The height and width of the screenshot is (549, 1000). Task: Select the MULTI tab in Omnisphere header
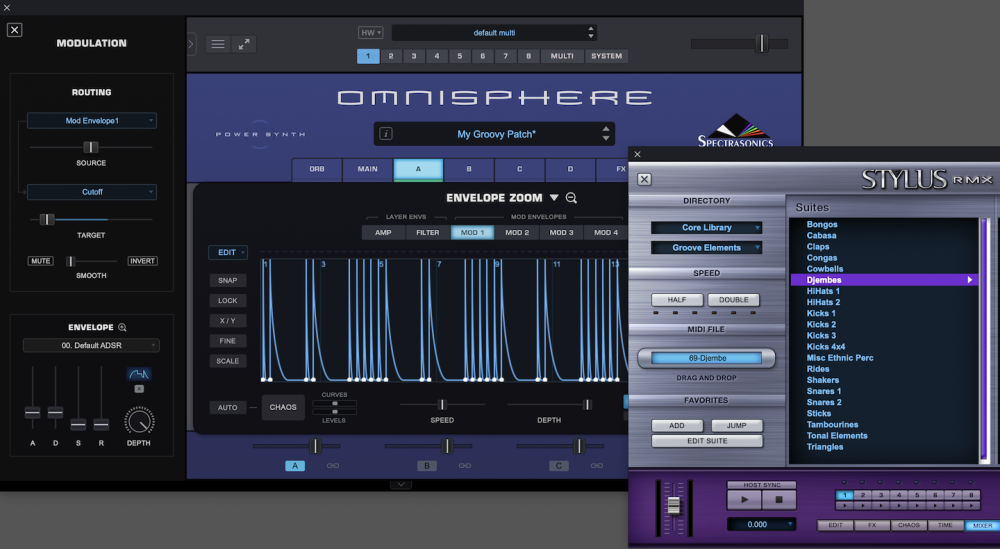[x=562, y=56]
